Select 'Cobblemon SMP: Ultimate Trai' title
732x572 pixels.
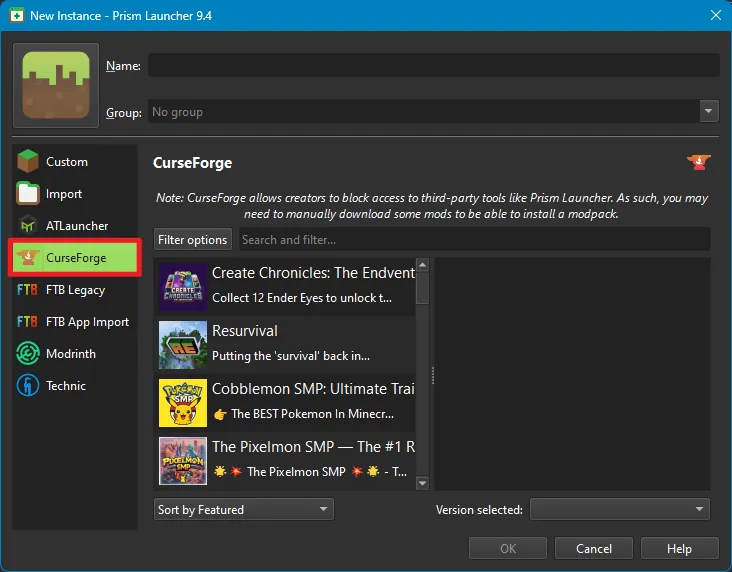pos(313,388)
